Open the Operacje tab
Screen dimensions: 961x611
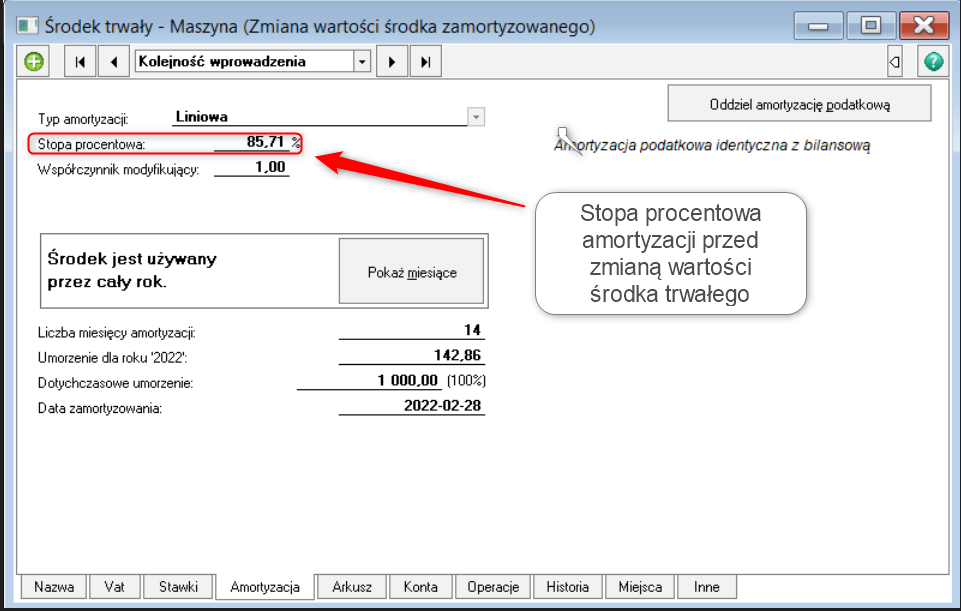(x=493, y=586)
